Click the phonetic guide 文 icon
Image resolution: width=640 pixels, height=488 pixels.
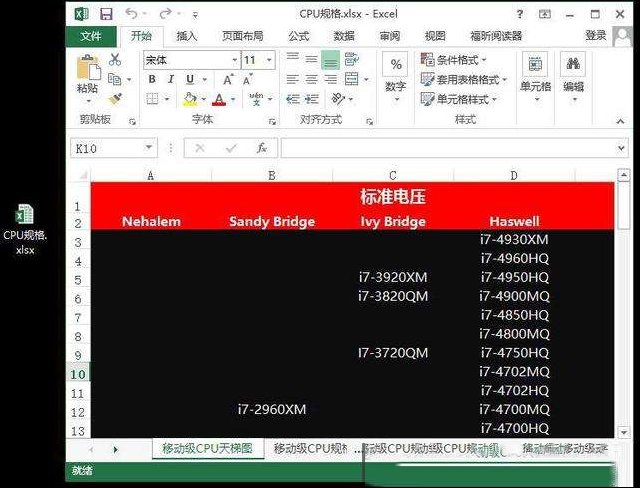(257, 99)
